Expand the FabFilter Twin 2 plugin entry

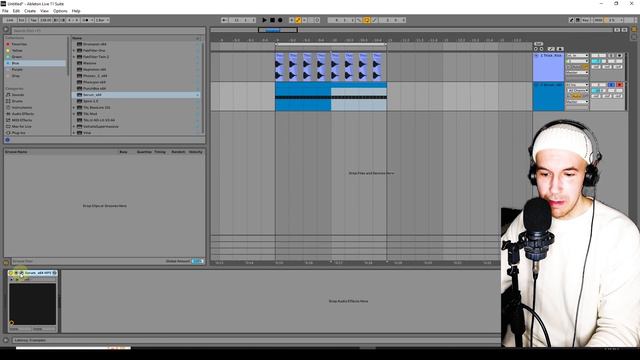click(74, 57)
